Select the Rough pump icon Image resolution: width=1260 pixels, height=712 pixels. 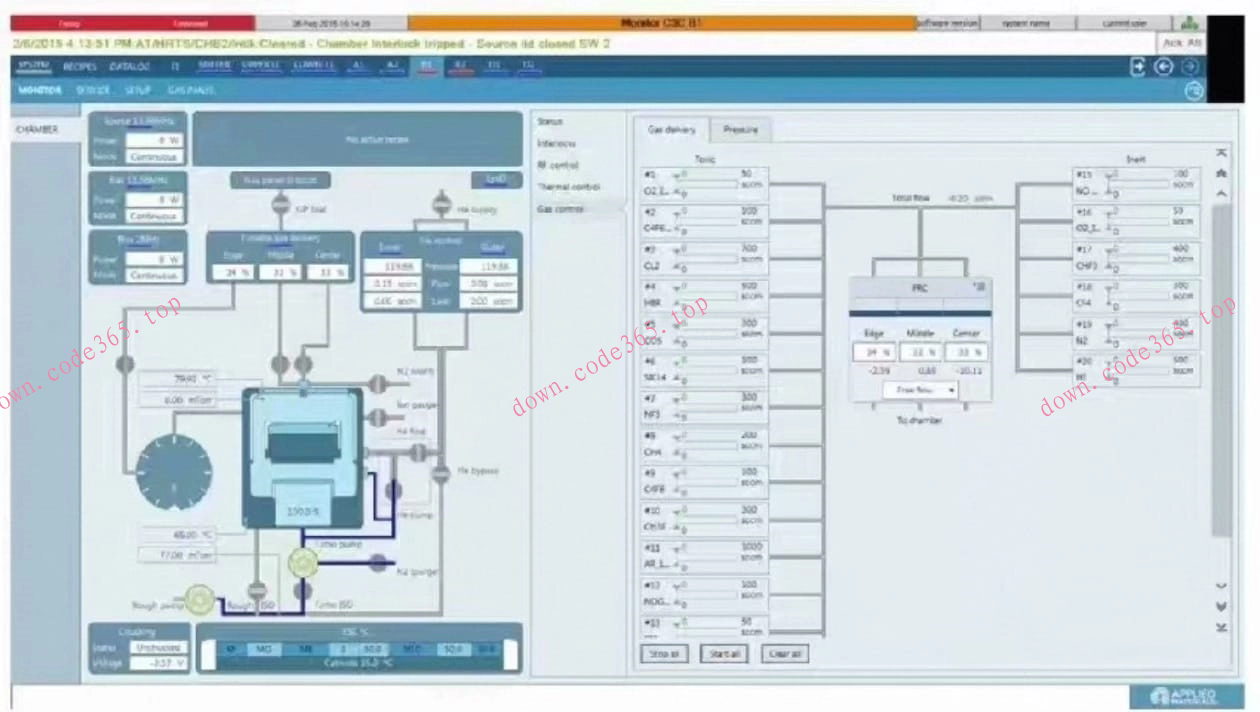200,598
